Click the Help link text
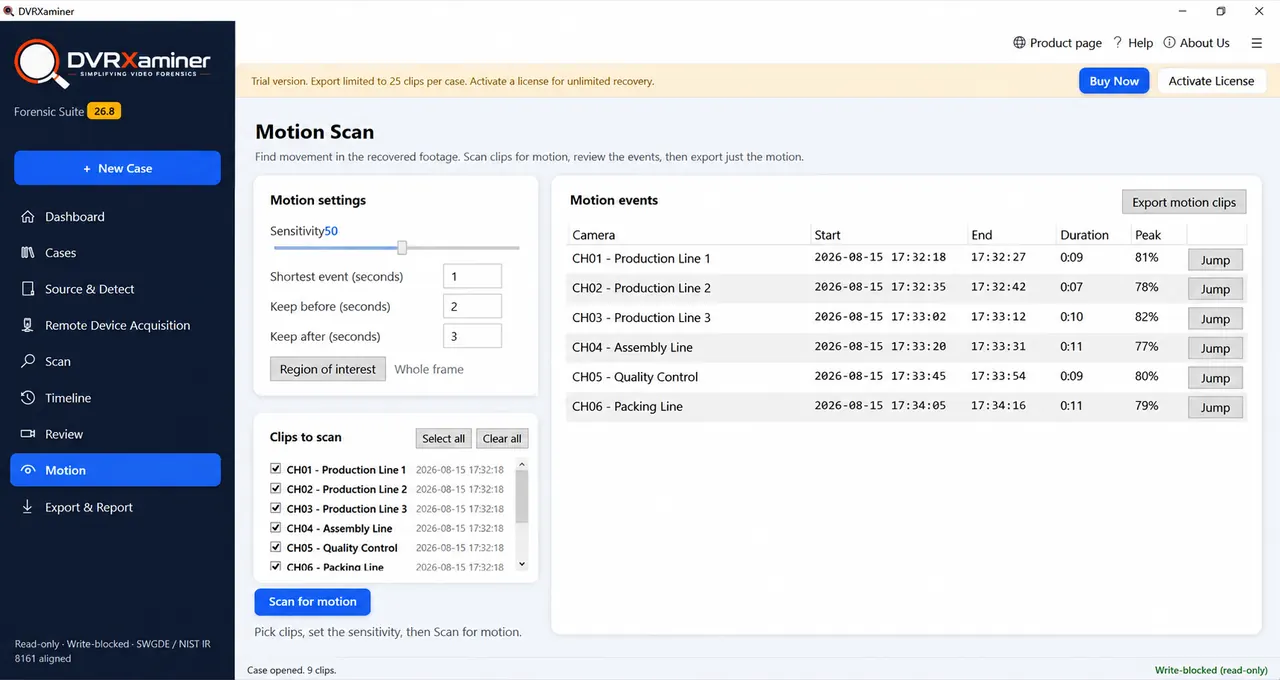Screen dimensions: 1280x680 point(1140,43)
